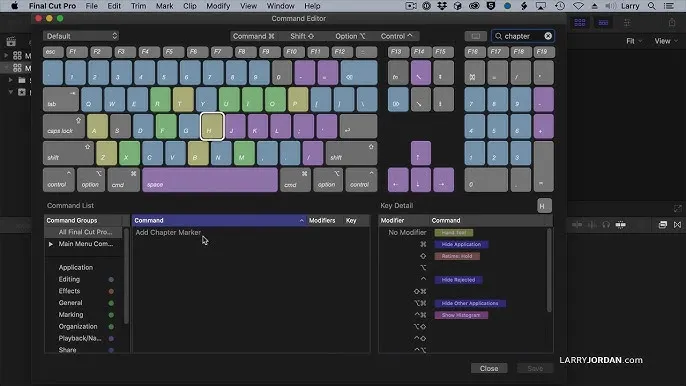The width and height of the screenshot is (686, 386).
Task: Click the Wi-Fi icon in menu bar
Action: point(578,6)
